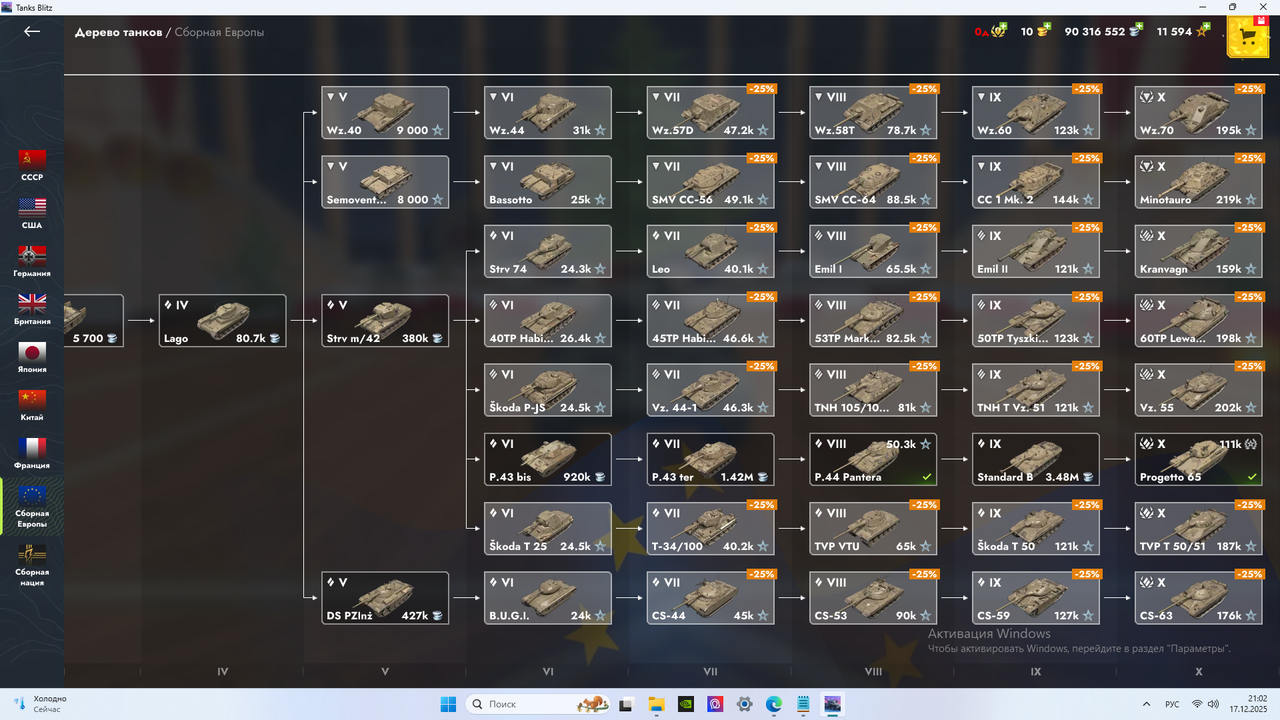Viewport: 1280px width, 720px height.
Task: Select the TVP VTU tank card
Action: pyautogui.click(x=873, y=529)
